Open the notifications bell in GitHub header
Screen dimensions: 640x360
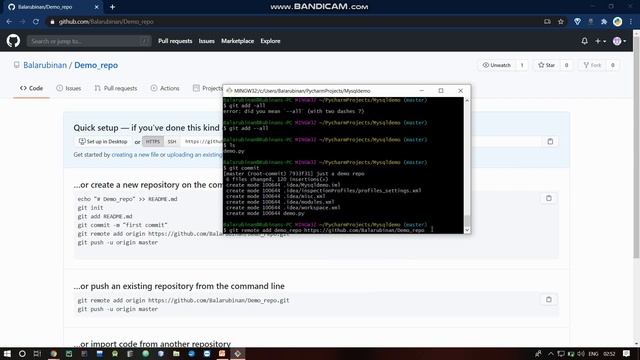[x=584, y=41]
